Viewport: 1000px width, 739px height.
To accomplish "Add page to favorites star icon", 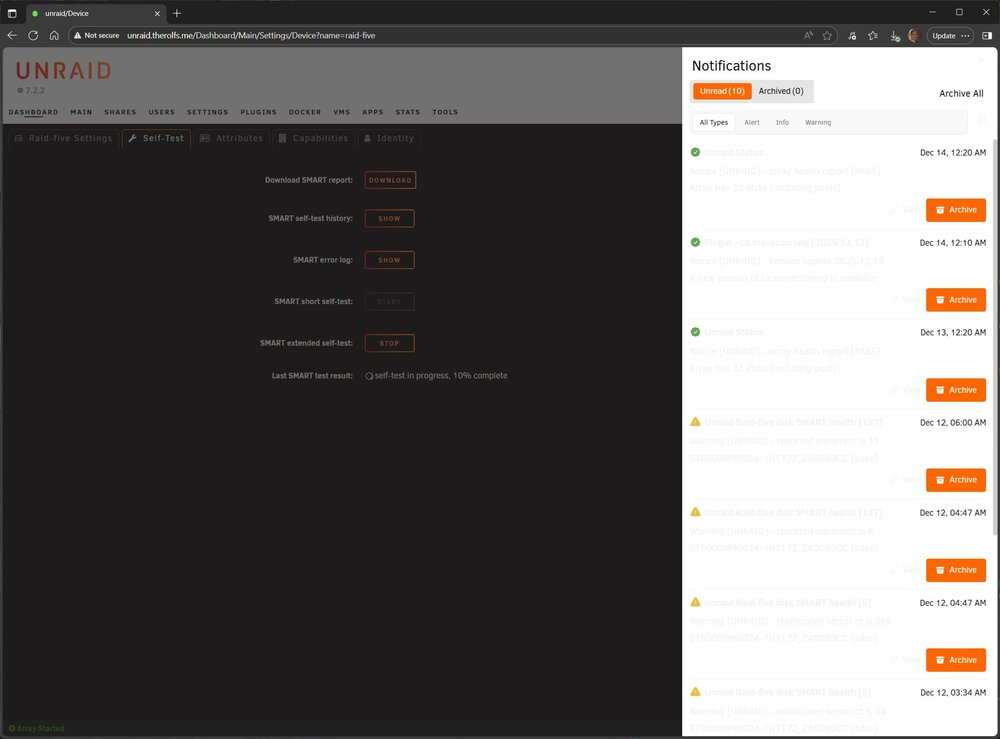I will pyautogui.click(x=827, y=36).
